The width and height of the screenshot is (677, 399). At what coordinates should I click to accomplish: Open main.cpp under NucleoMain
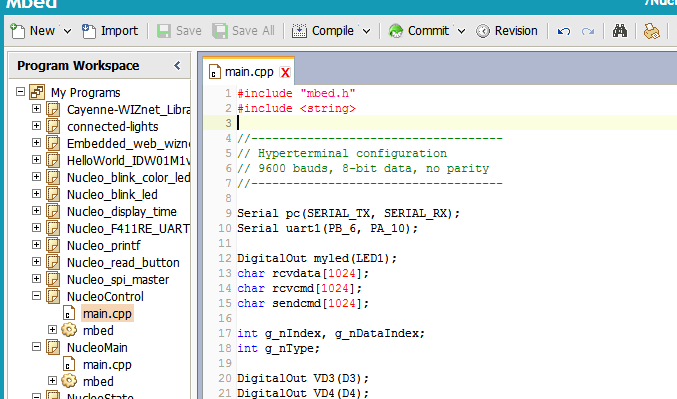107,365
